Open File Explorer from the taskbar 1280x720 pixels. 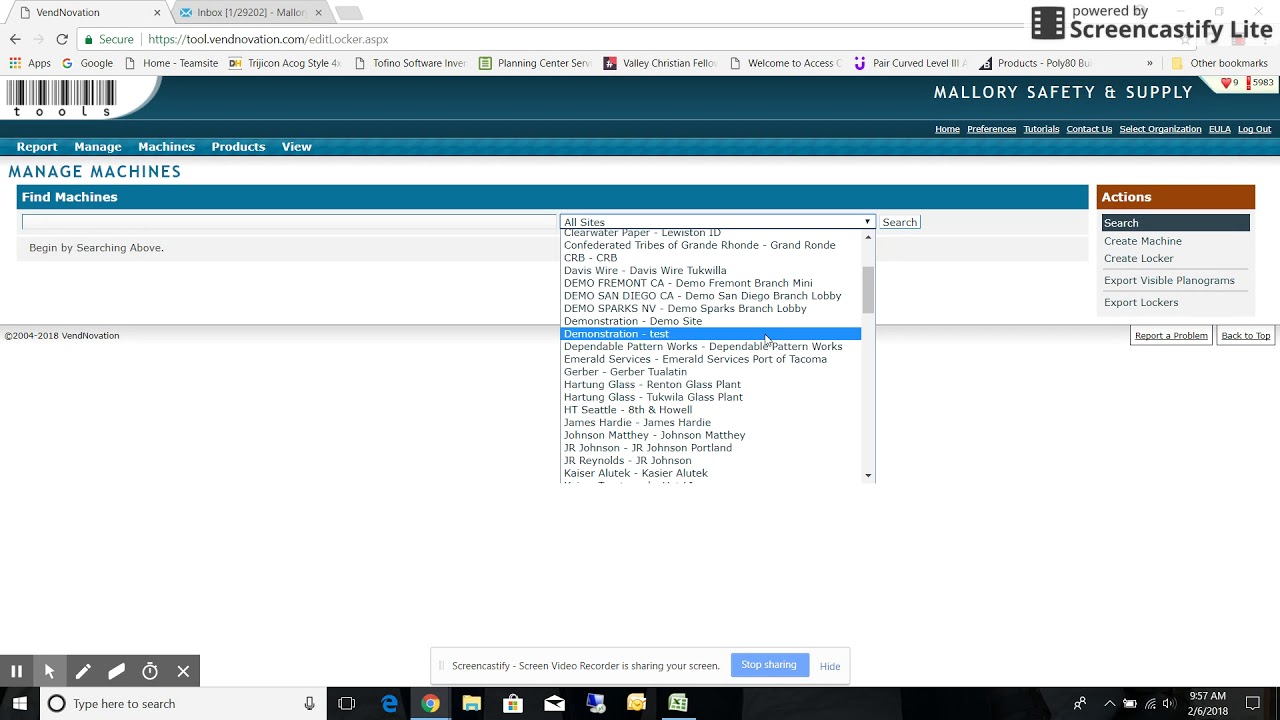[x=472, y=704]
